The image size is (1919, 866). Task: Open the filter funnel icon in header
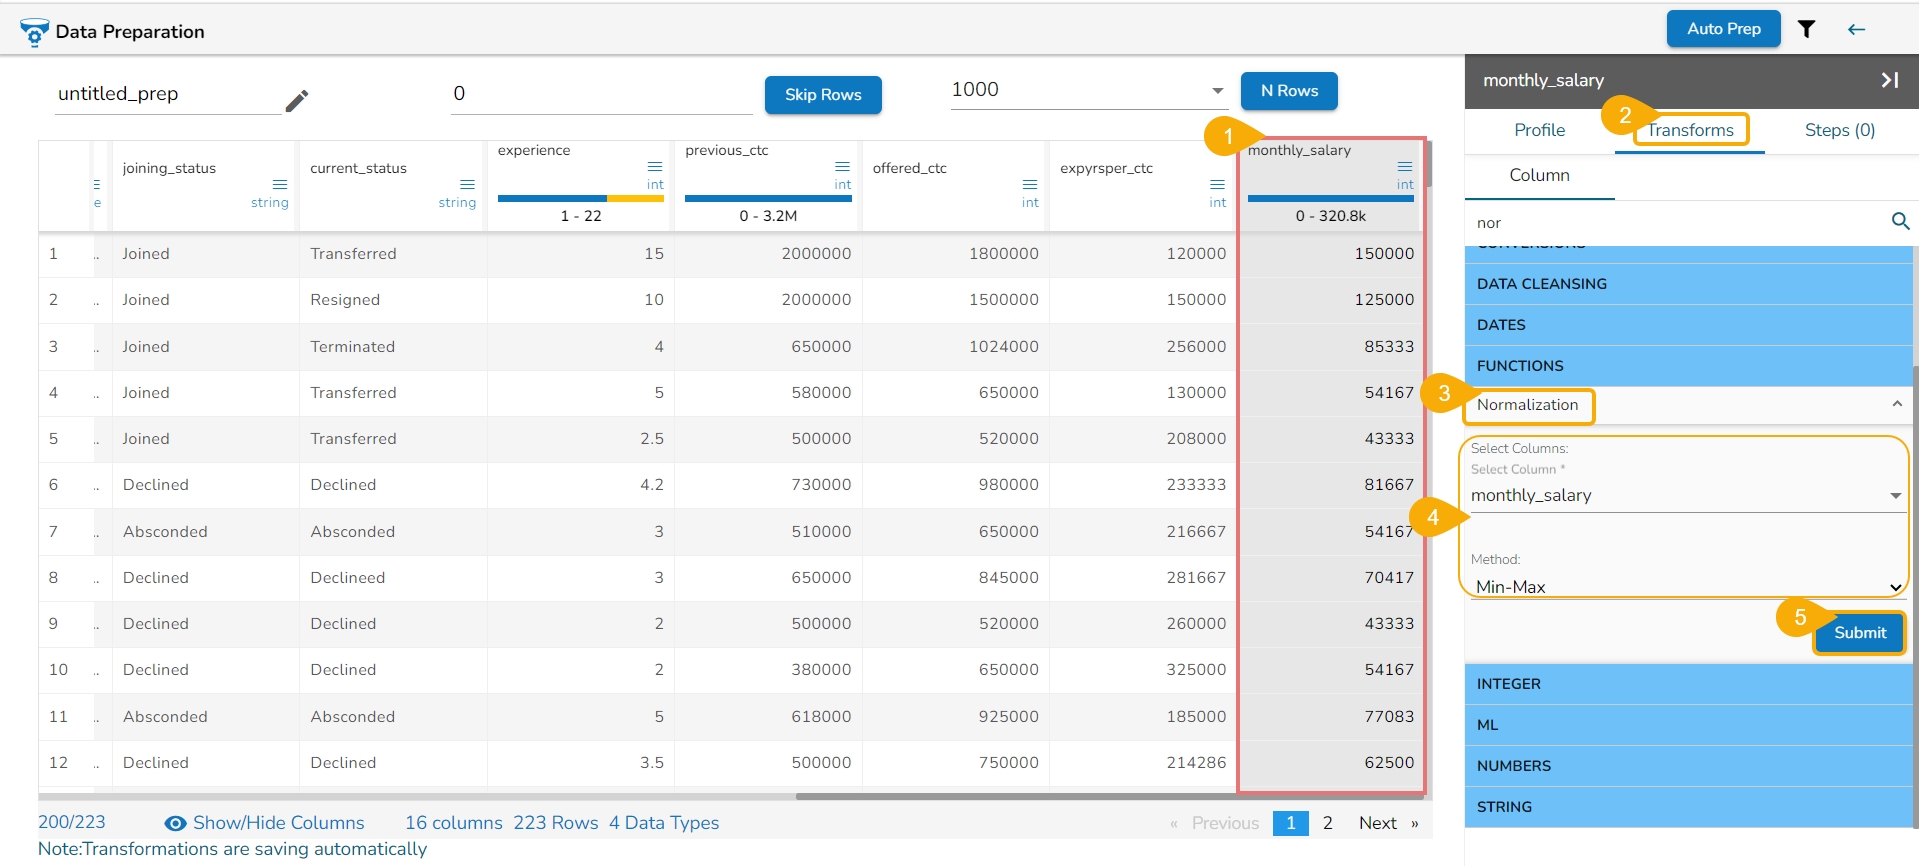click(1806, 29)
